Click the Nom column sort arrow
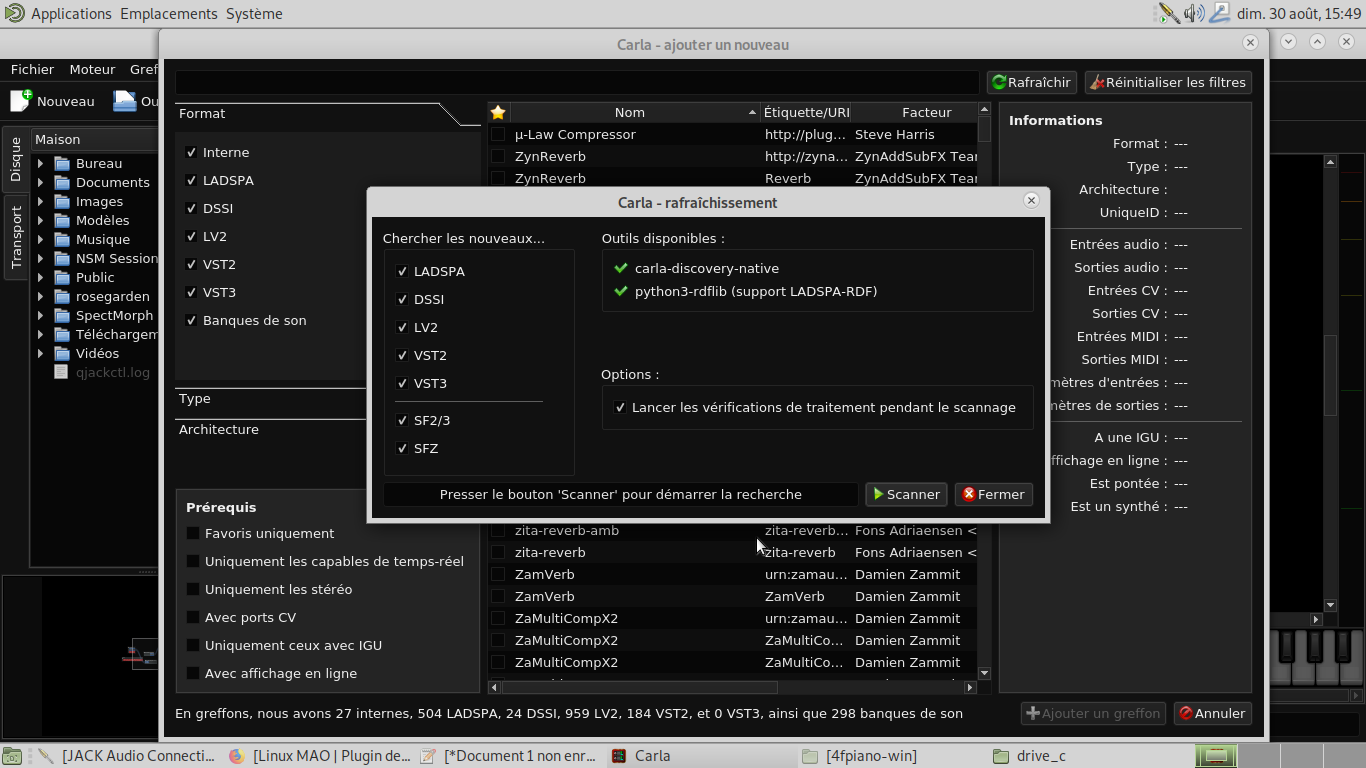The width and height of the screenshot is (1366, 768). point(753,112)
